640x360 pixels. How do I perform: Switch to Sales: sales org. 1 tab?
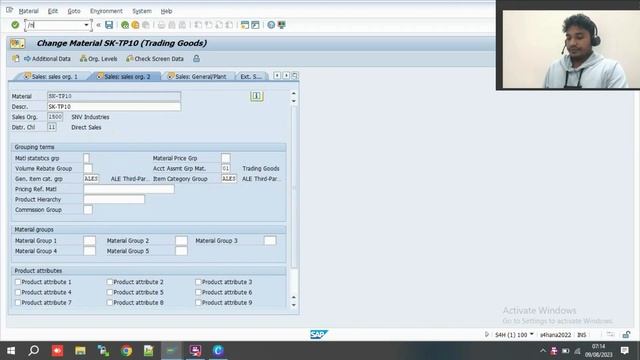tap(51, 76)
